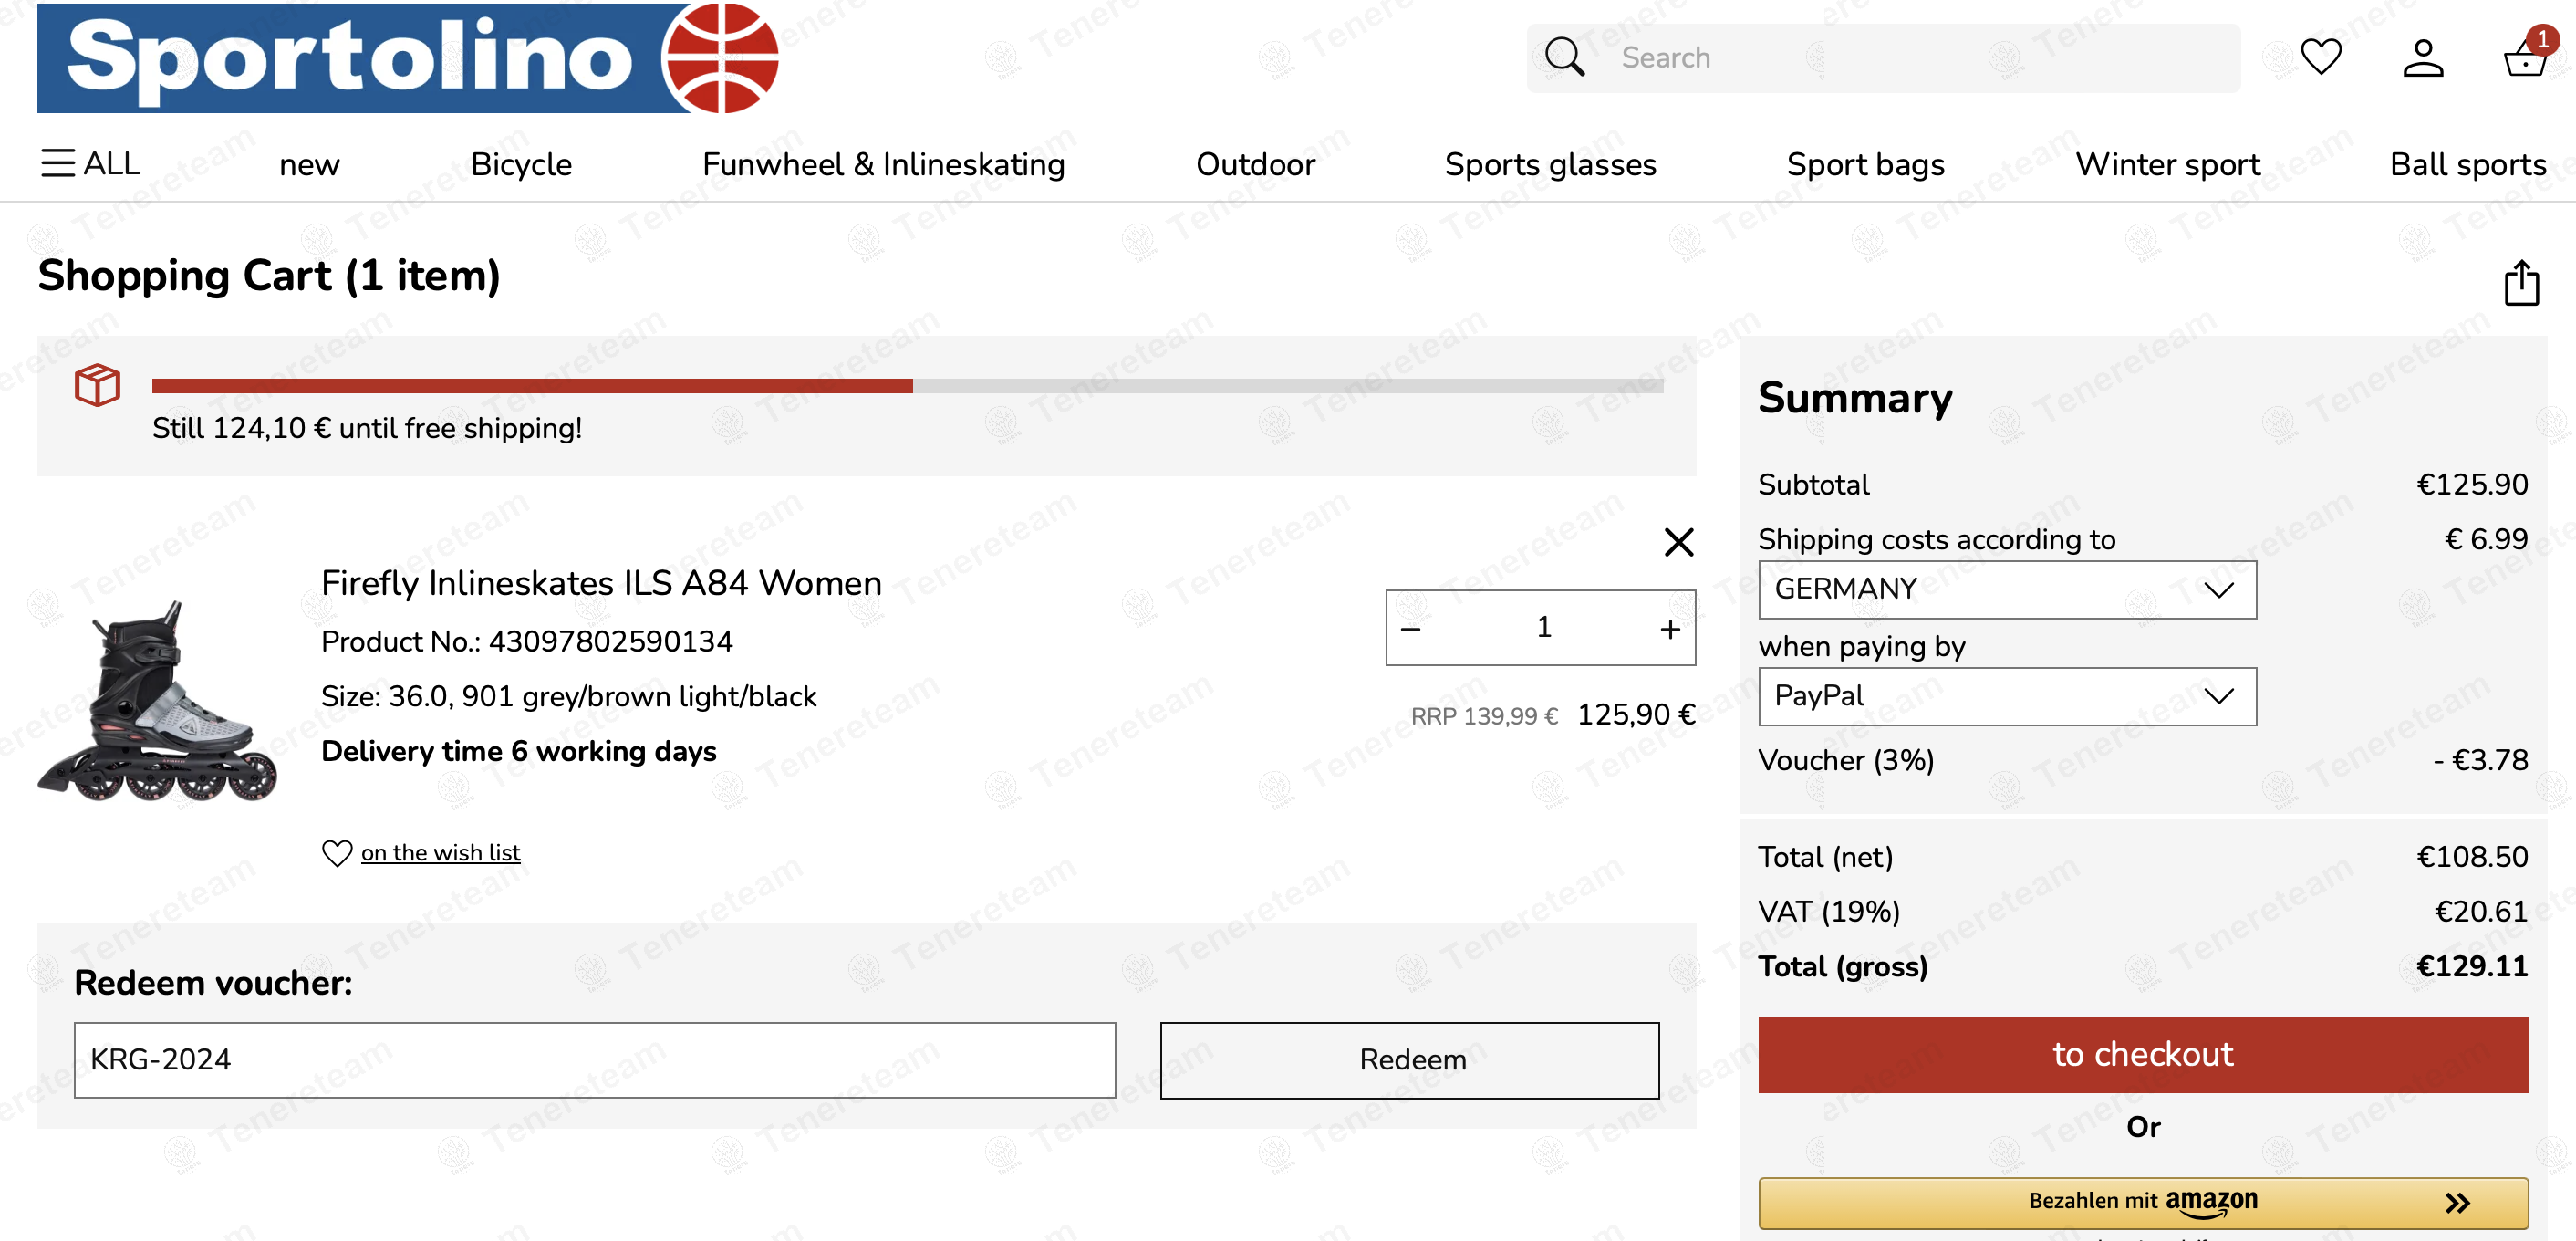Open the Sport bags category
2576x1241 pixels.
tap(1865, 164)
